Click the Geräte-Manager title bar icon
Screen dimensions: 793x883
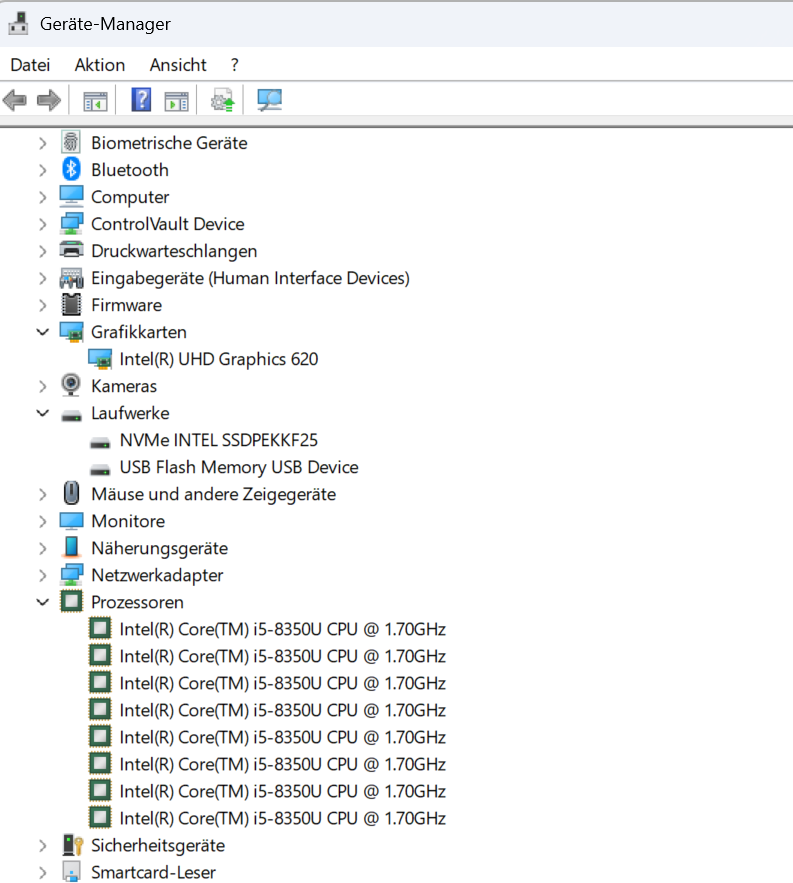pos(19,24)
